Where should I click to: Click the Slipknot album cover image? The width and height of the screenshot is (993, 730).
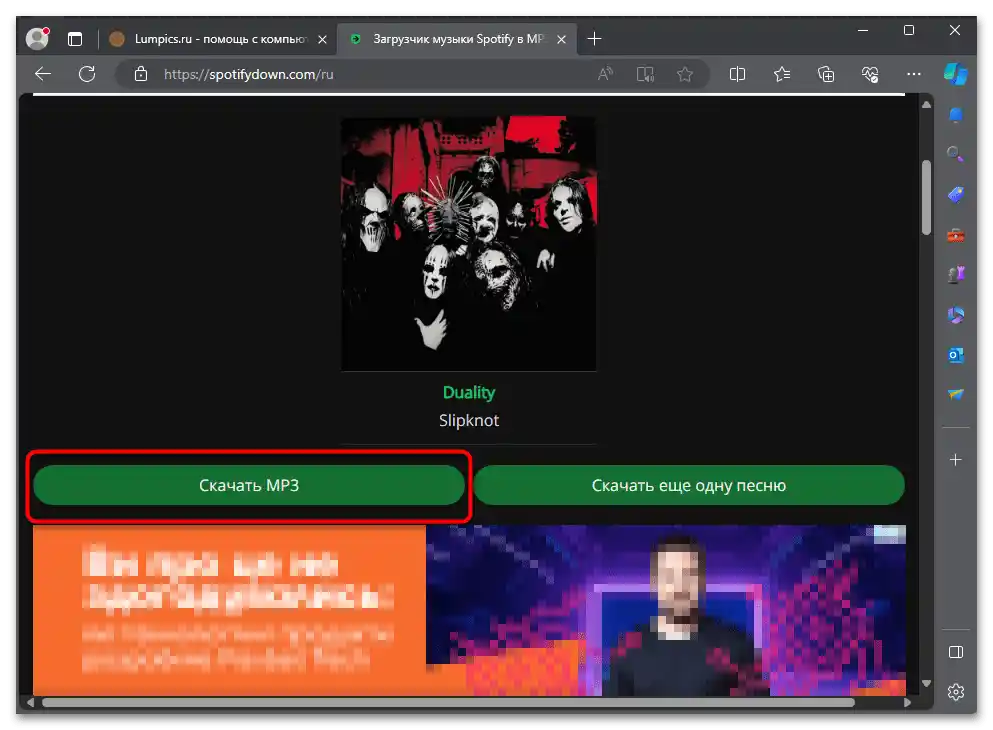coord(469,243)
